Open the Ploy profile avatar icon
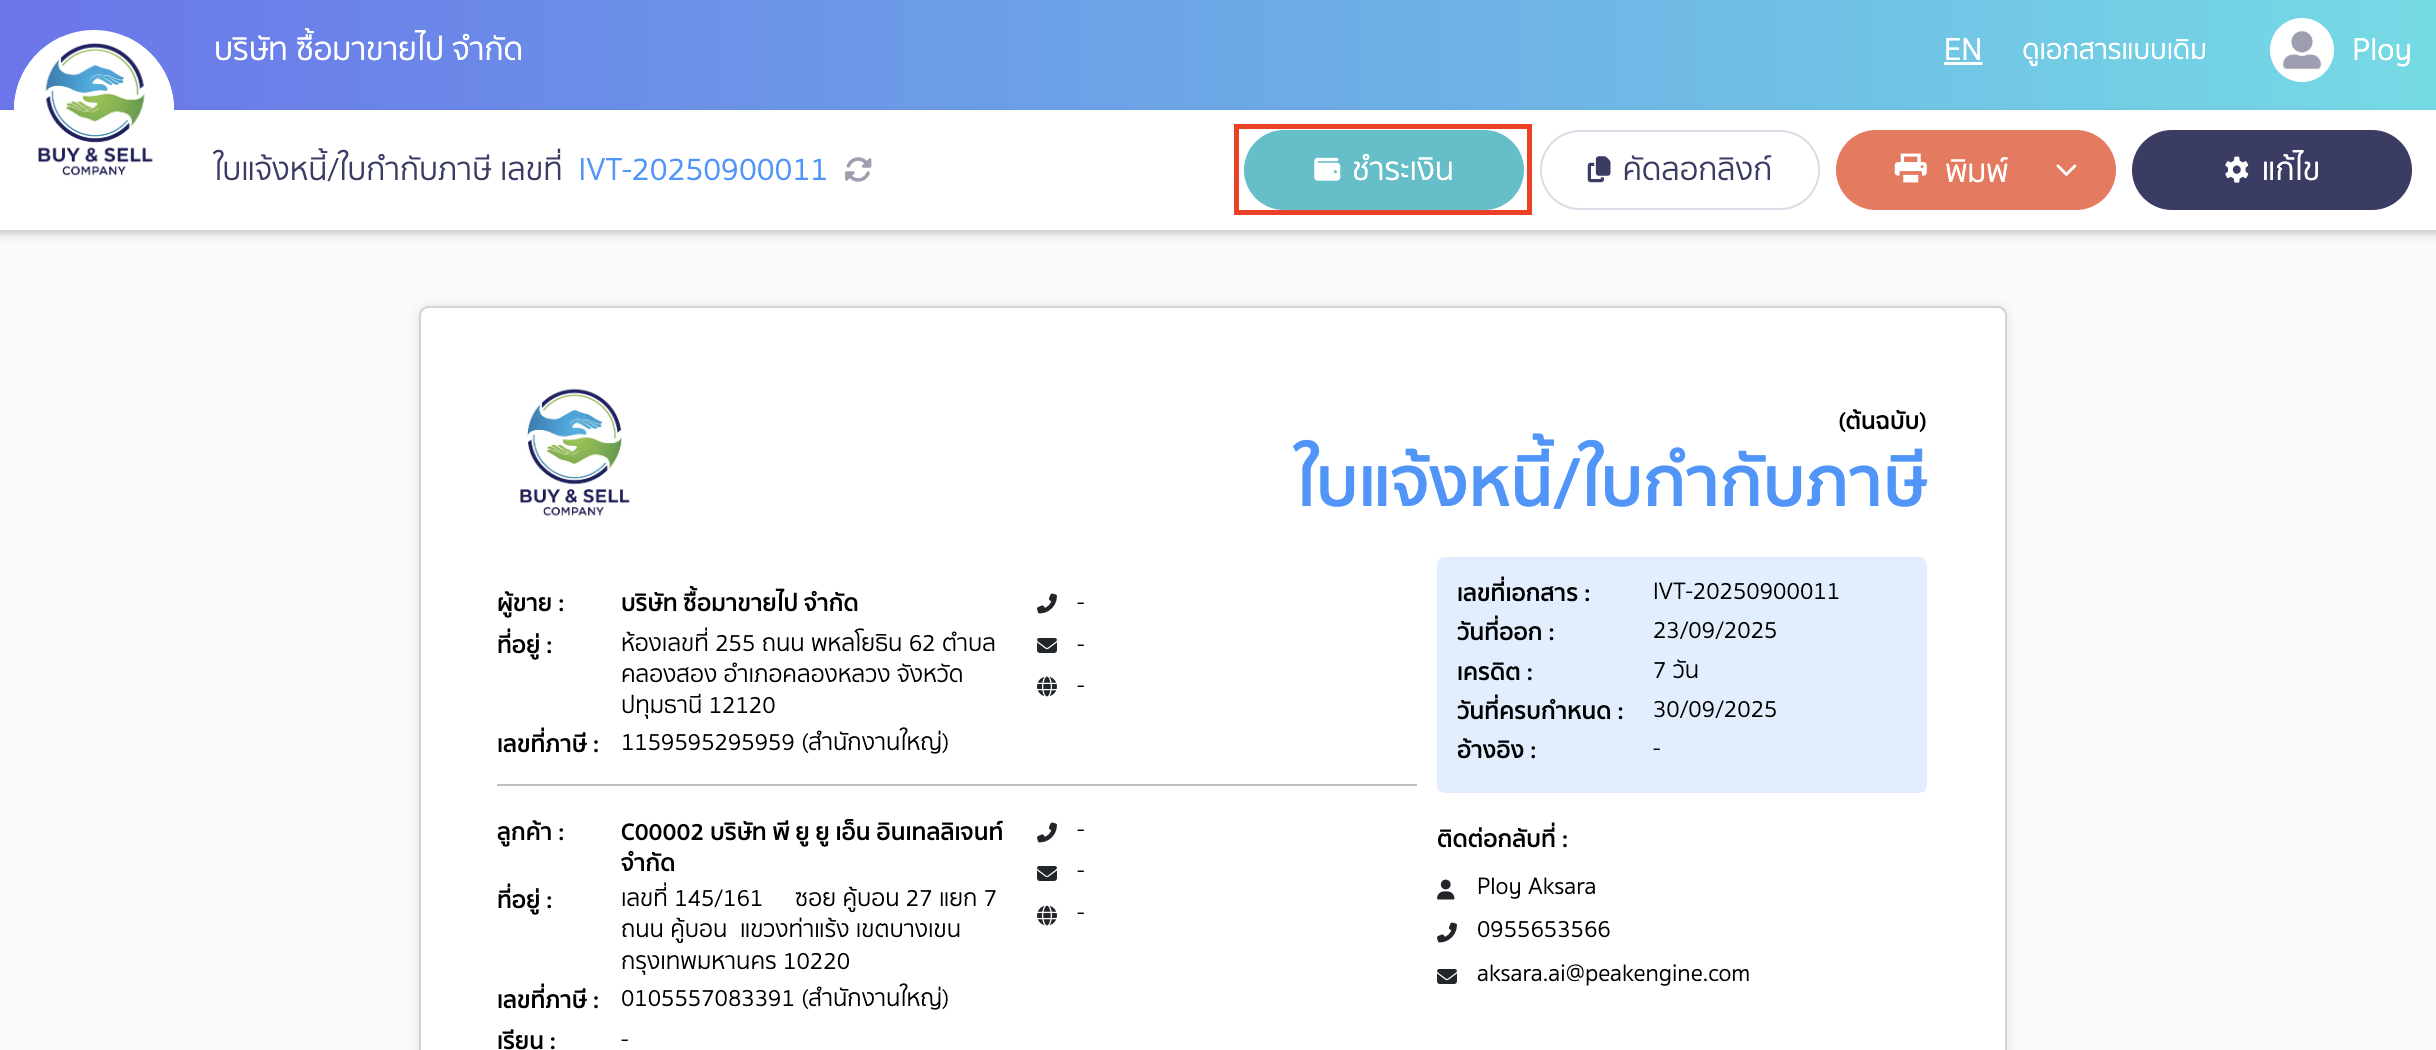 pos(2300,48)
